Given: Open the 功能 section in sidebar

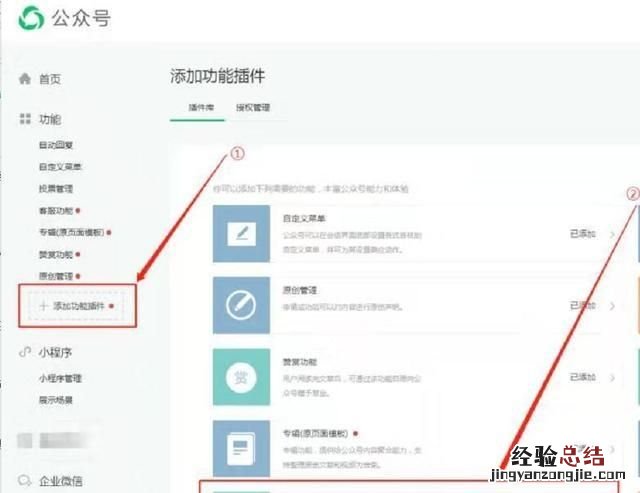Looking at the screenshot, I should click(50, 119).
